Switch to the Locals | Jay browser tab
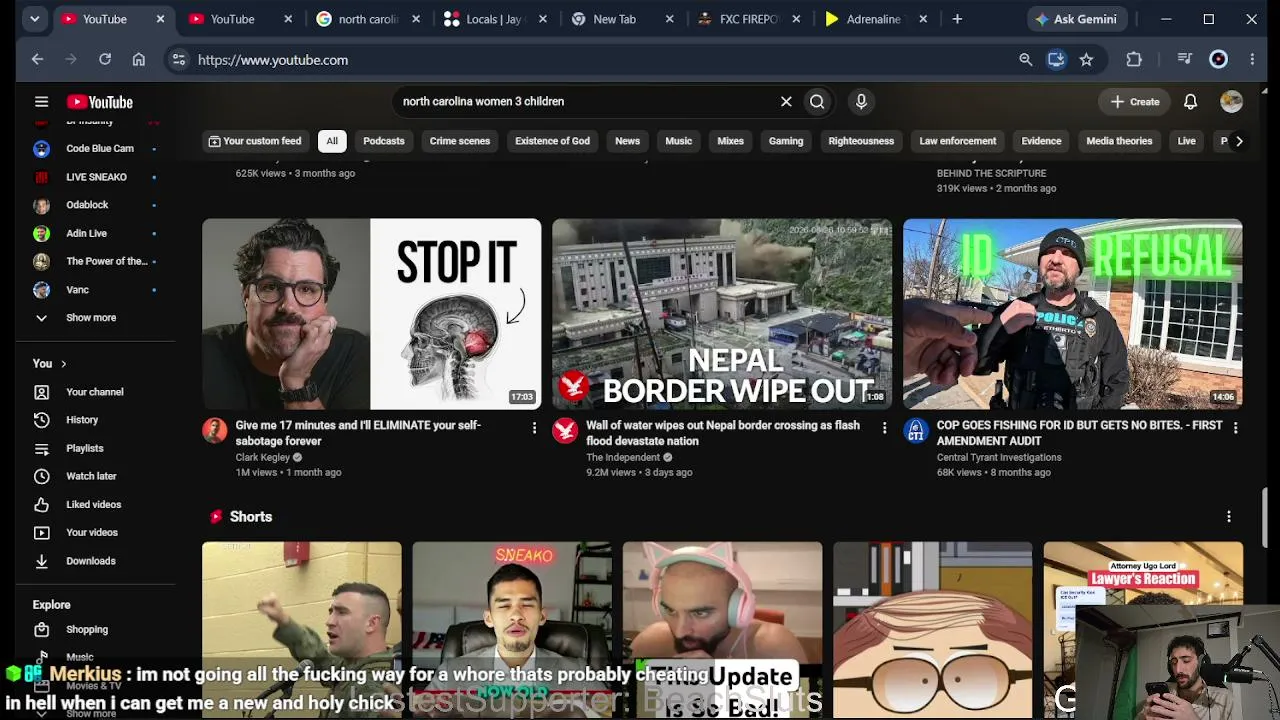 494,19
